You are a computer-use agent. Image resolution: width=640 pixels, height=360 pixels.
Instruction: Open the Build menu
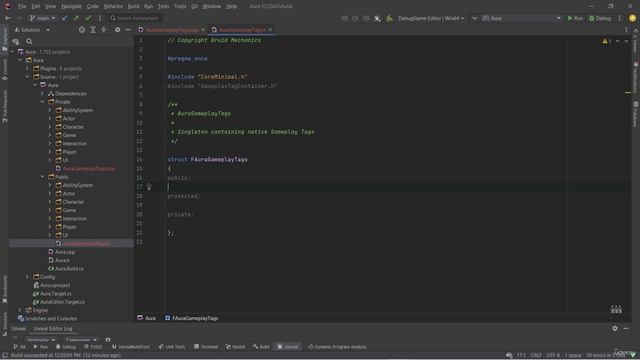click(133, 6)
